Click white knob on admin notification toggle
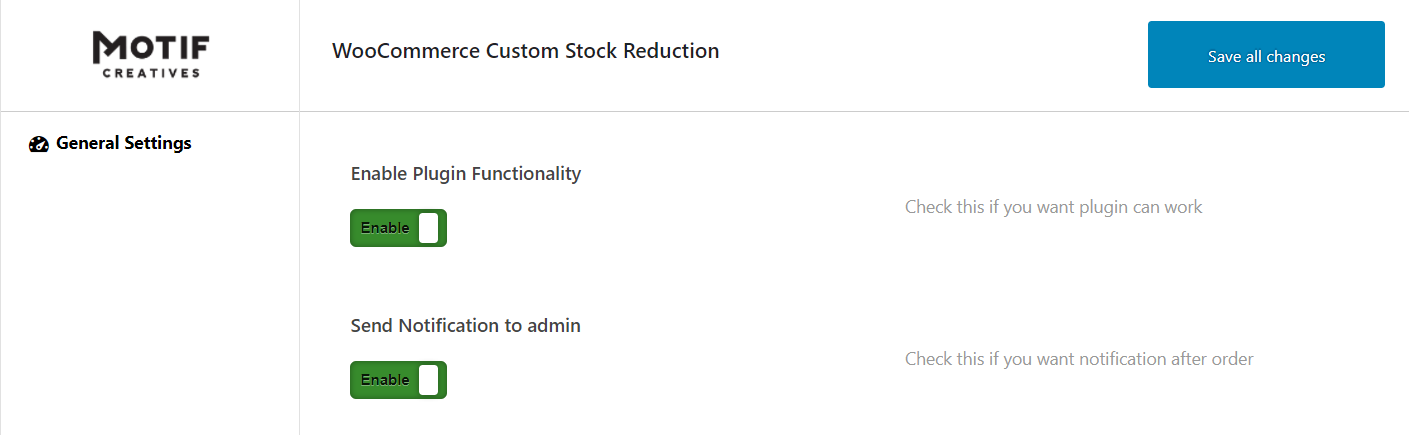The image size is (1409, 435). [x=428, y=380]
